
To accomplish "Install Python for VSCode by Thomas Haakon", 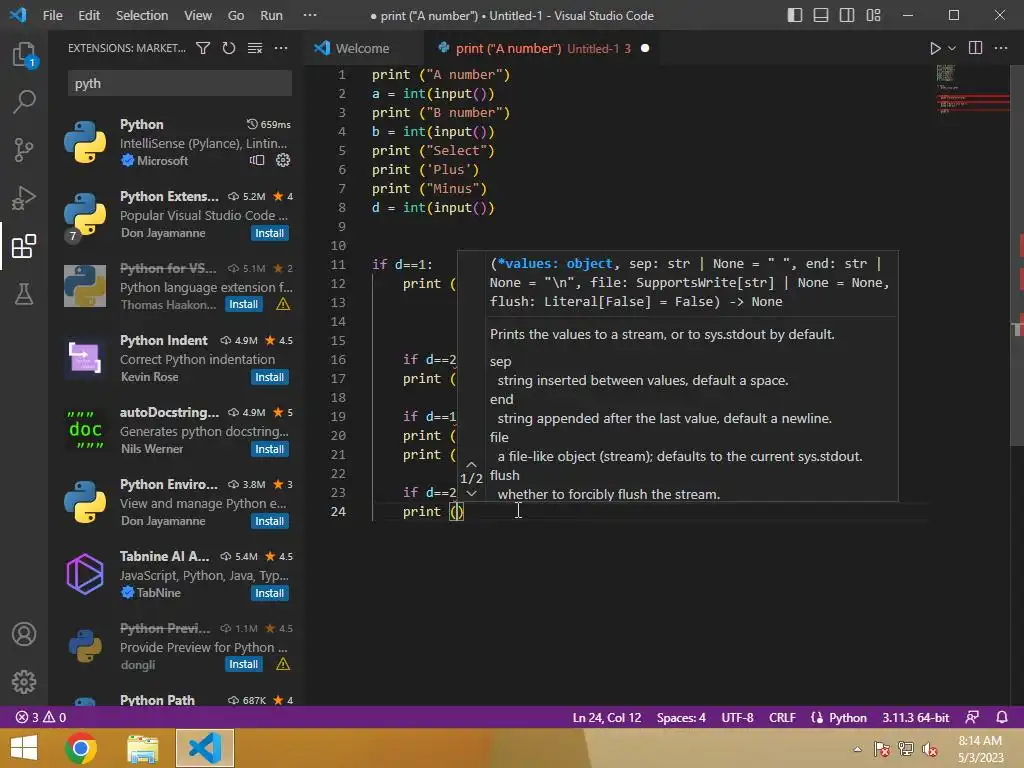I will point(244,304).
